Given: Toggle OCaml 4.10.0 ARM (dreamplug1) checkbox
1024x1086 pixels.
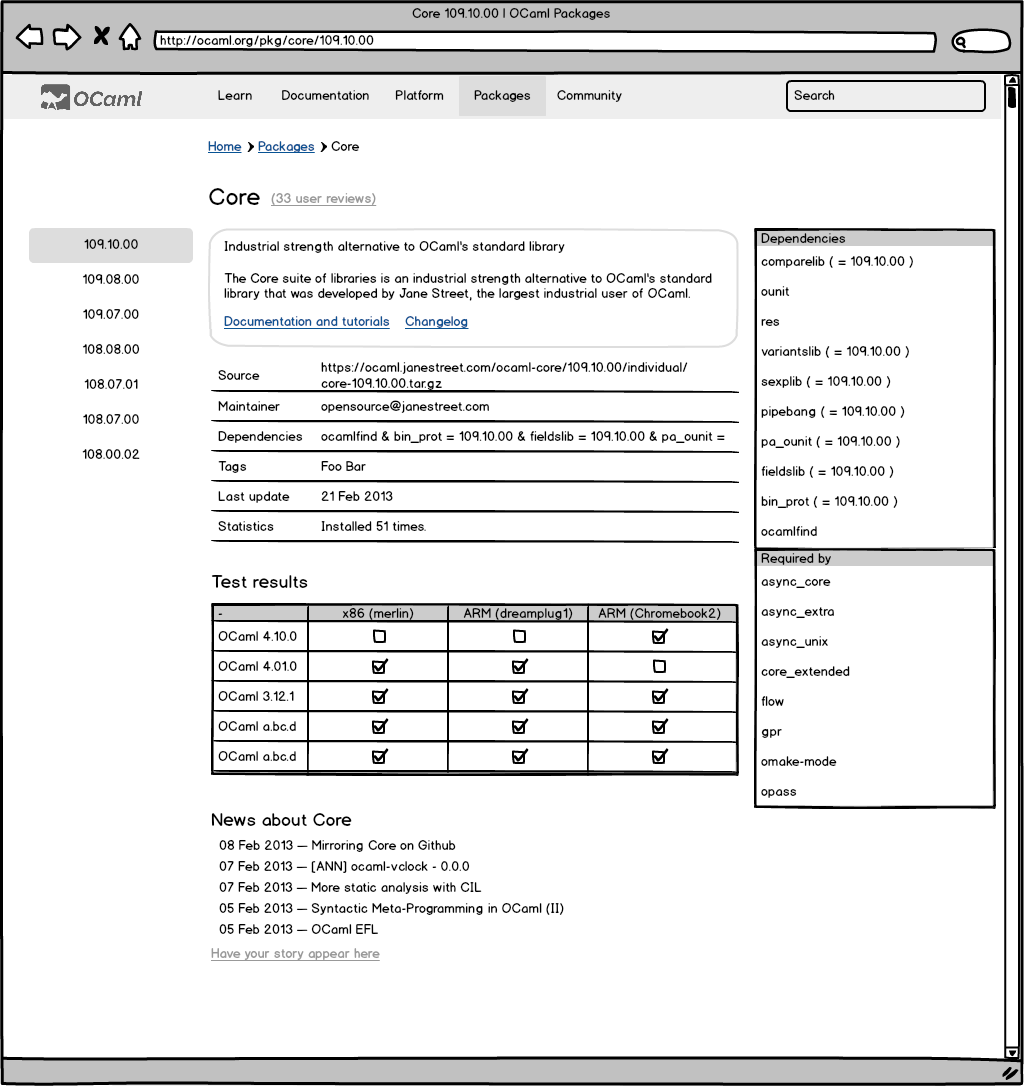Looking at the screenshot, I should (519, 636).
